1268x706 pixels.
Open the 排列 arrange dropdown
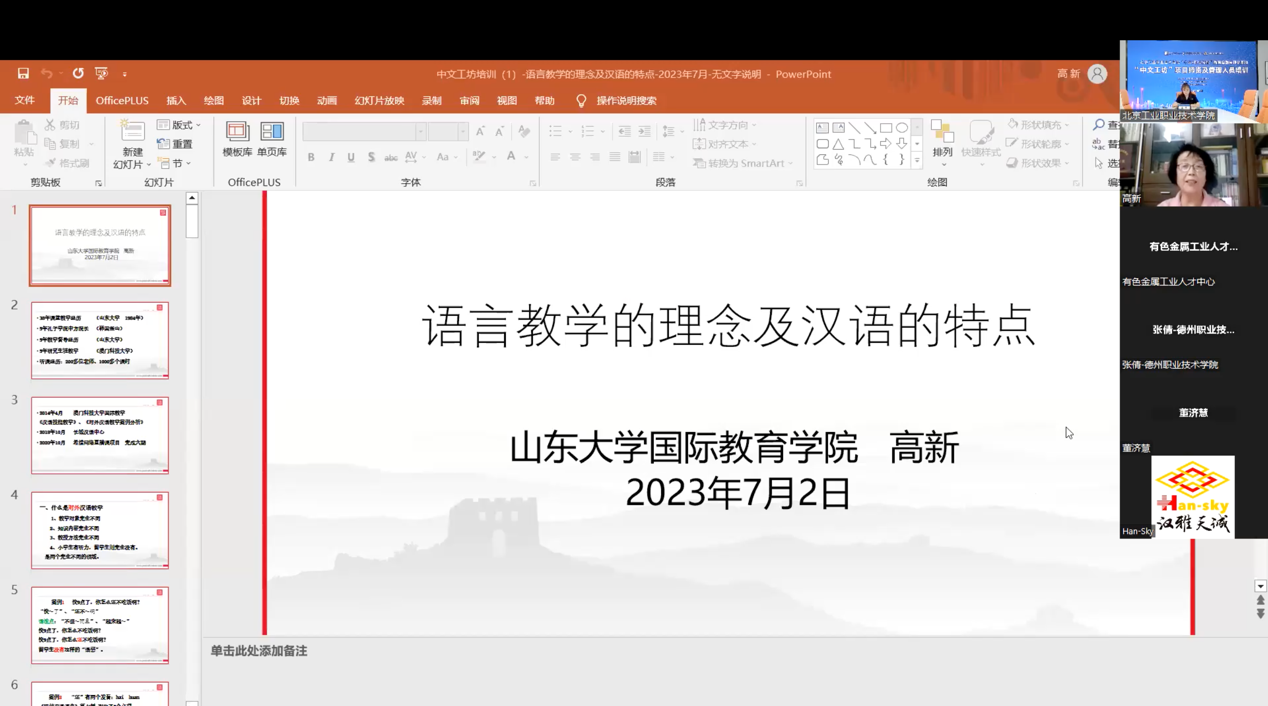942,139
